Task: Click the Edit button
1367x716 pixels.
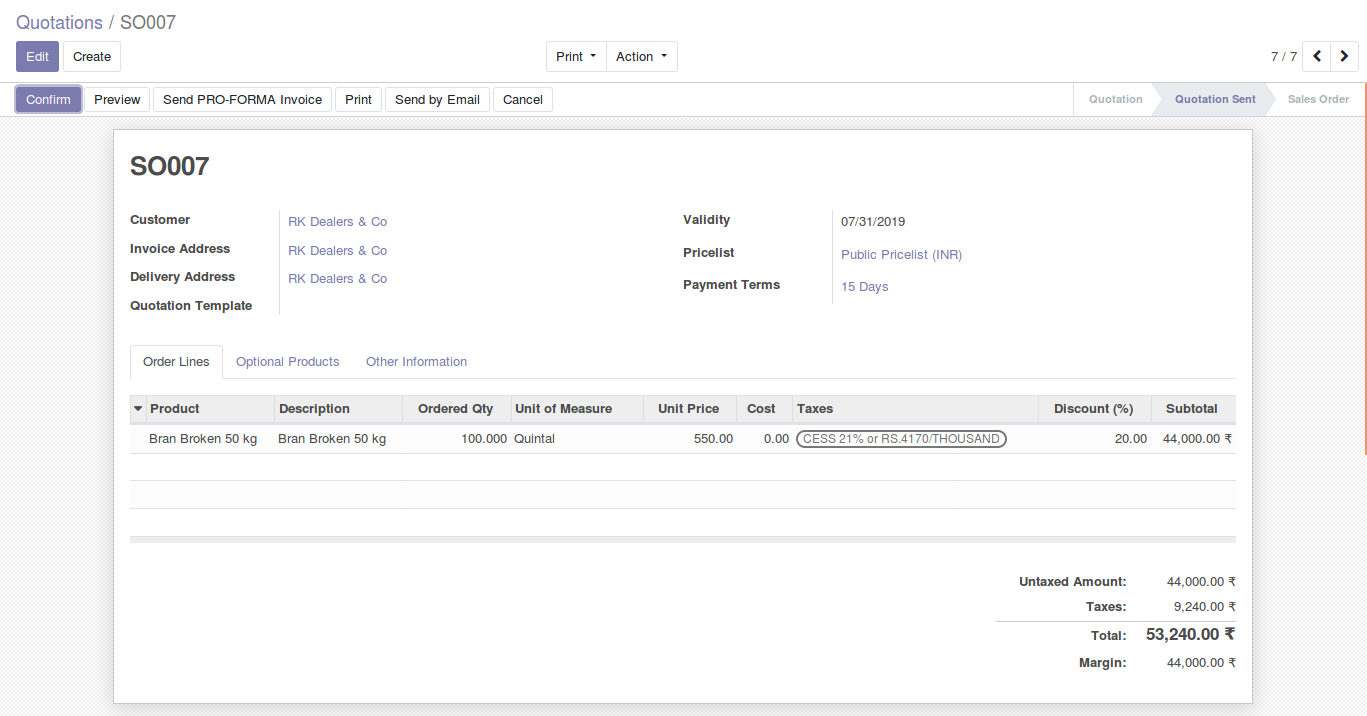Action: coord(37,57)
